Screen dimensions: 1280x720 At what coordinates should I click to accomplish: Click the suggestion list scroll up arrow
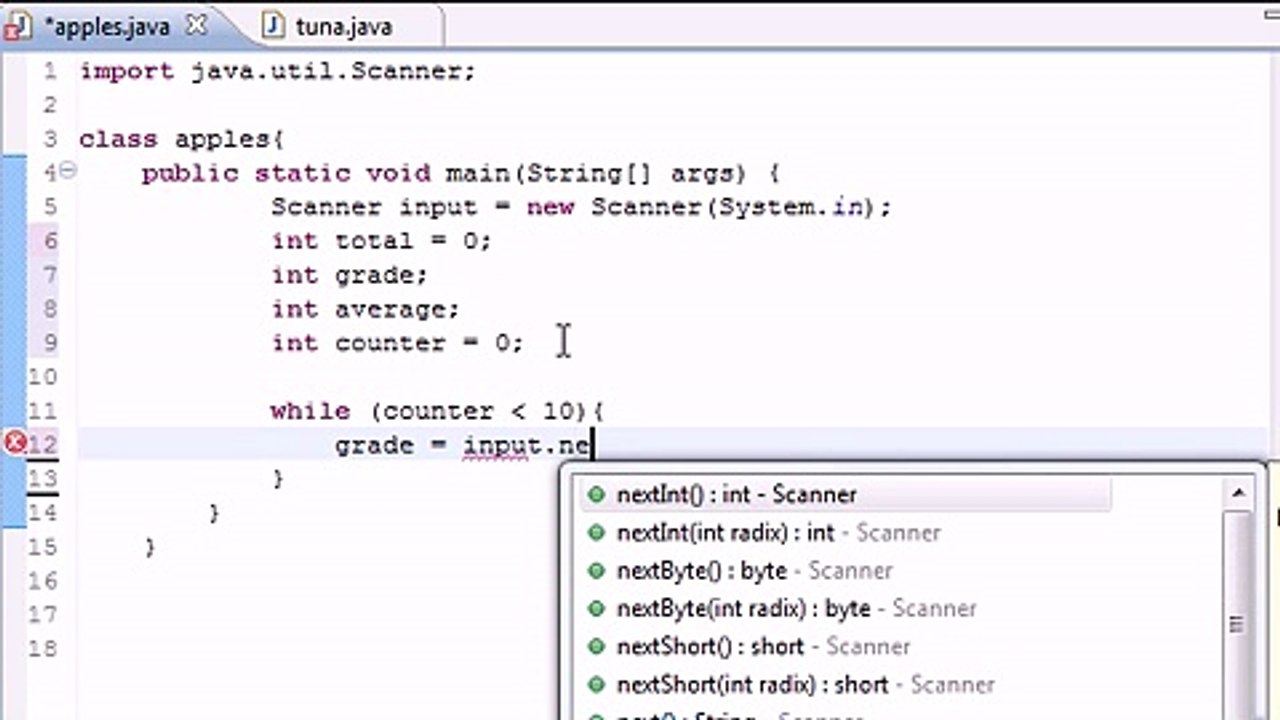[1238, 493]
